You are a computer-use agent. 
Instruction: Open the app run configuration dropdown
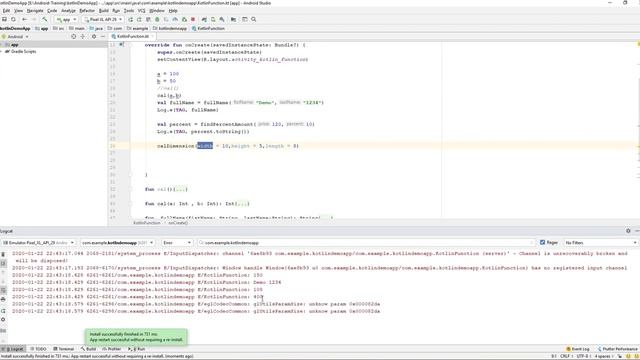66,19
